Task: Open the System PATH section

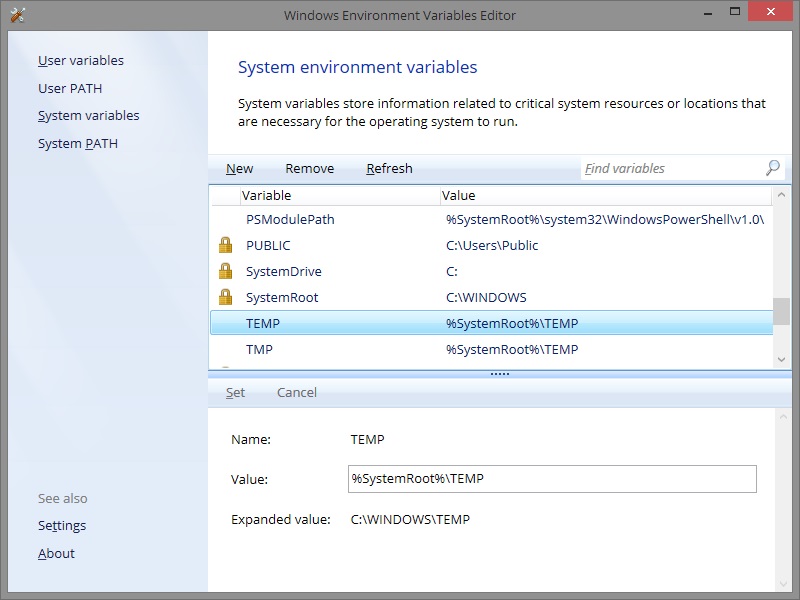Action: coord(76,143)
